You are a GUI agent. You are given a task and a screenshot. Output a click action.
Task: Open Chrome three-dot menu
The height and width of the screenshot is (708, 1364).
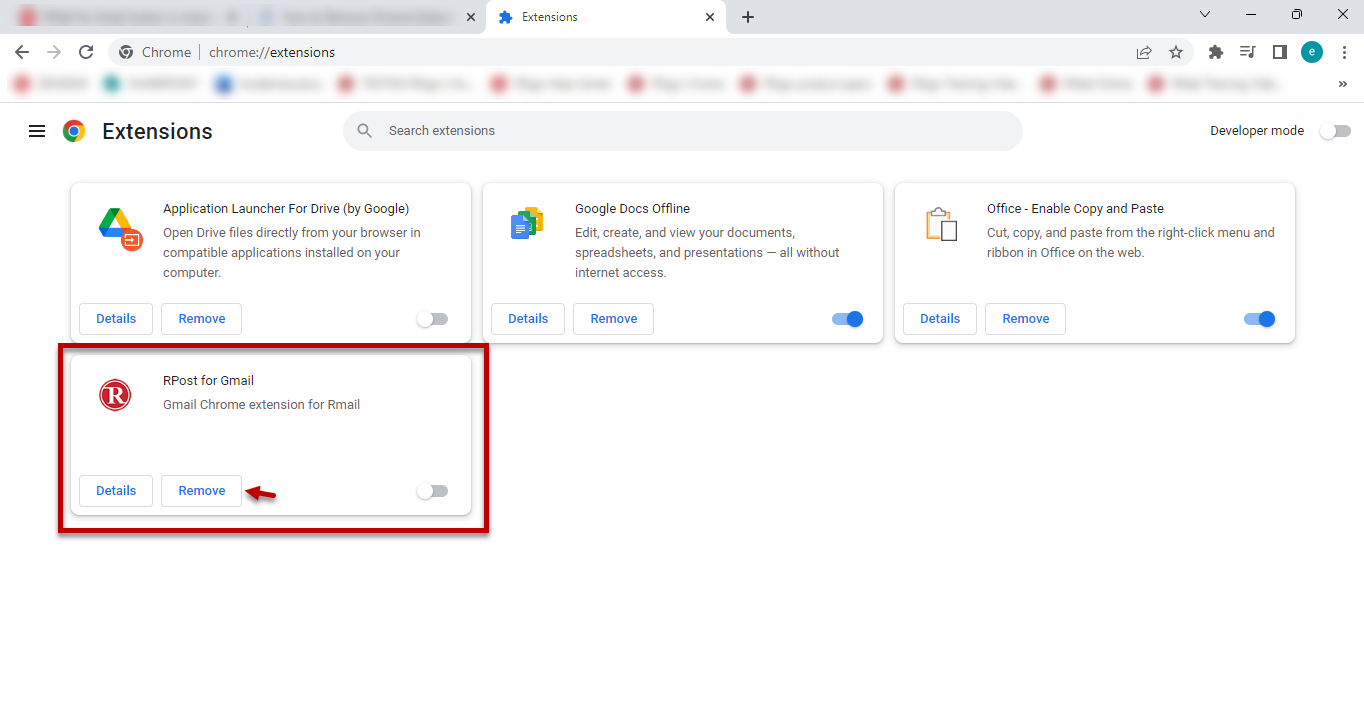point(1344,52)
